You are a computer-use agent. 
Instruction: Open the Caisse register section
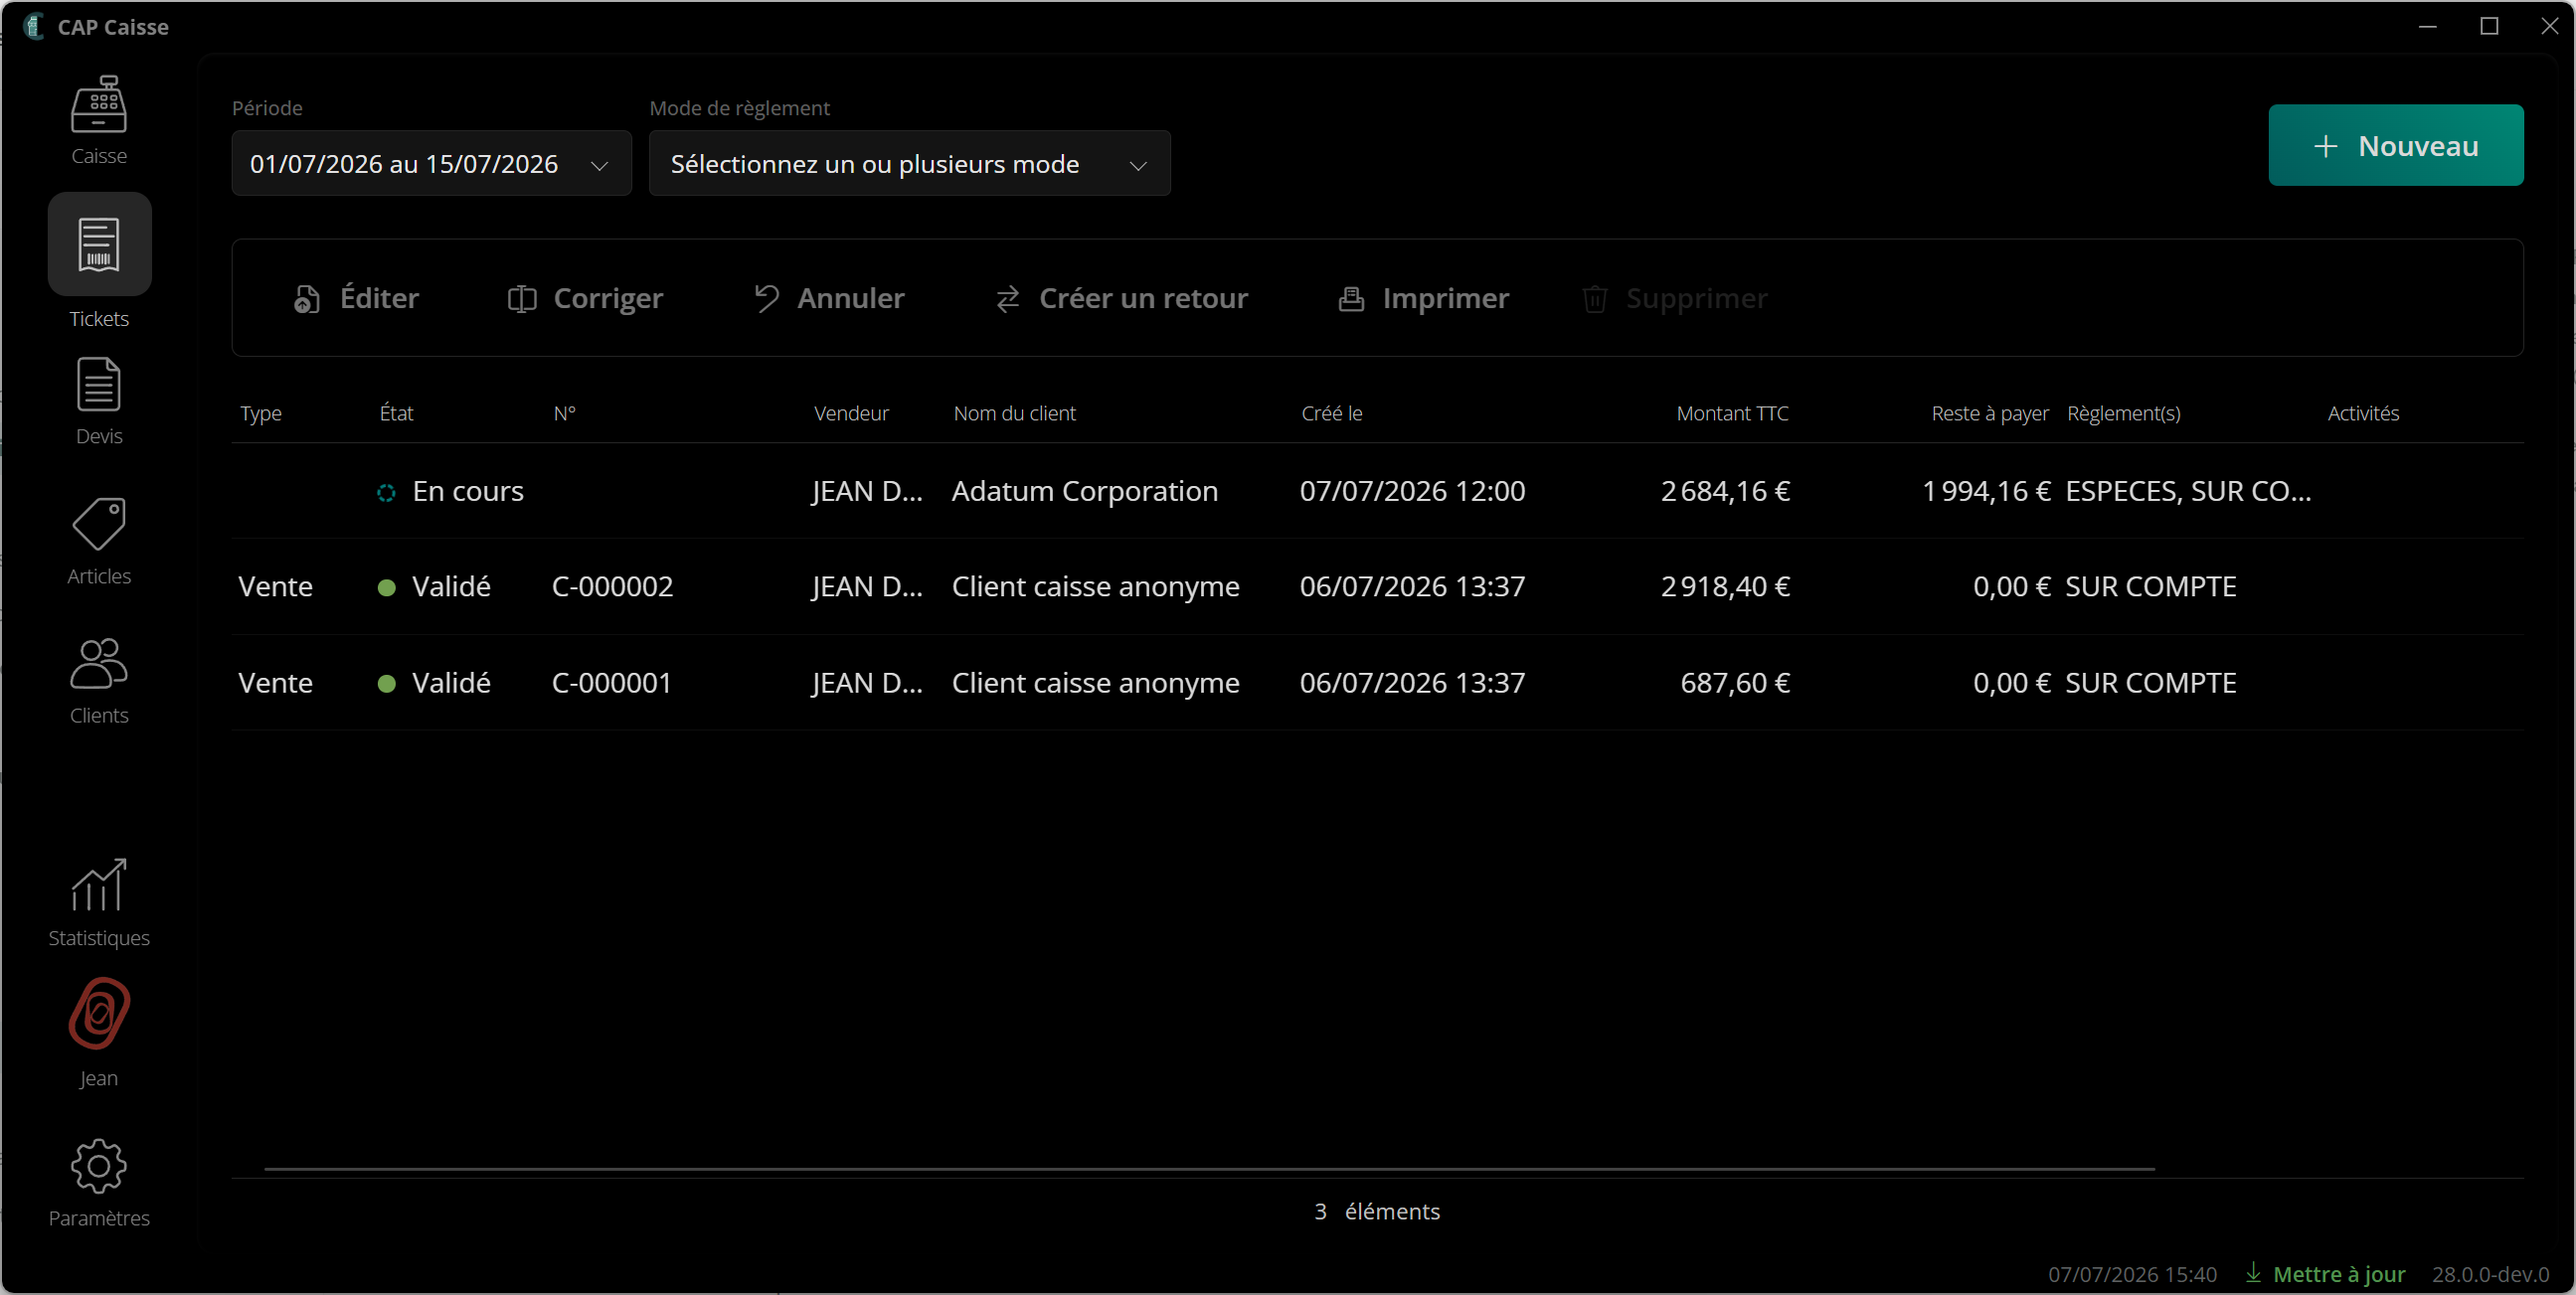[x=99, y=120]
